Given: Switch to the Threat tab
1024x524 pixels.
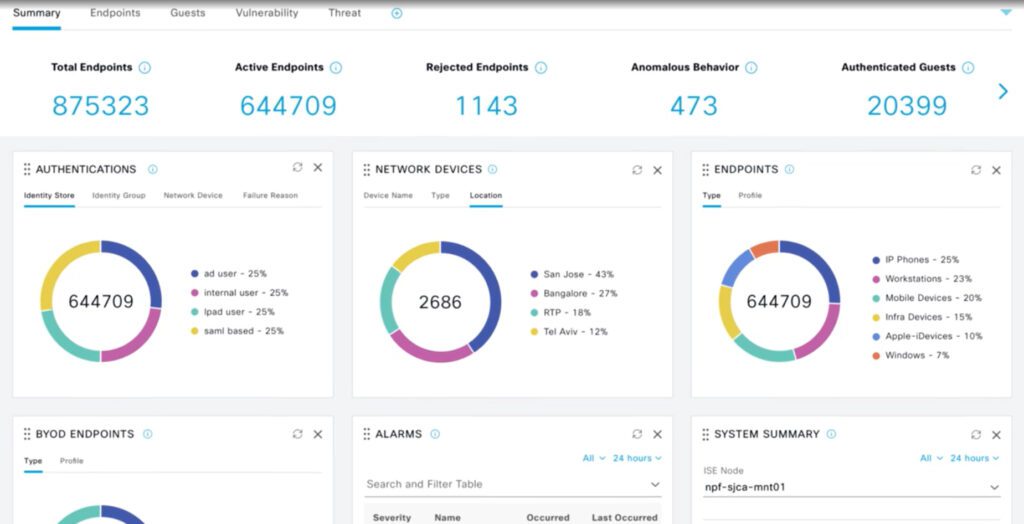Looking at the screenshot, I should pos(344,12).
